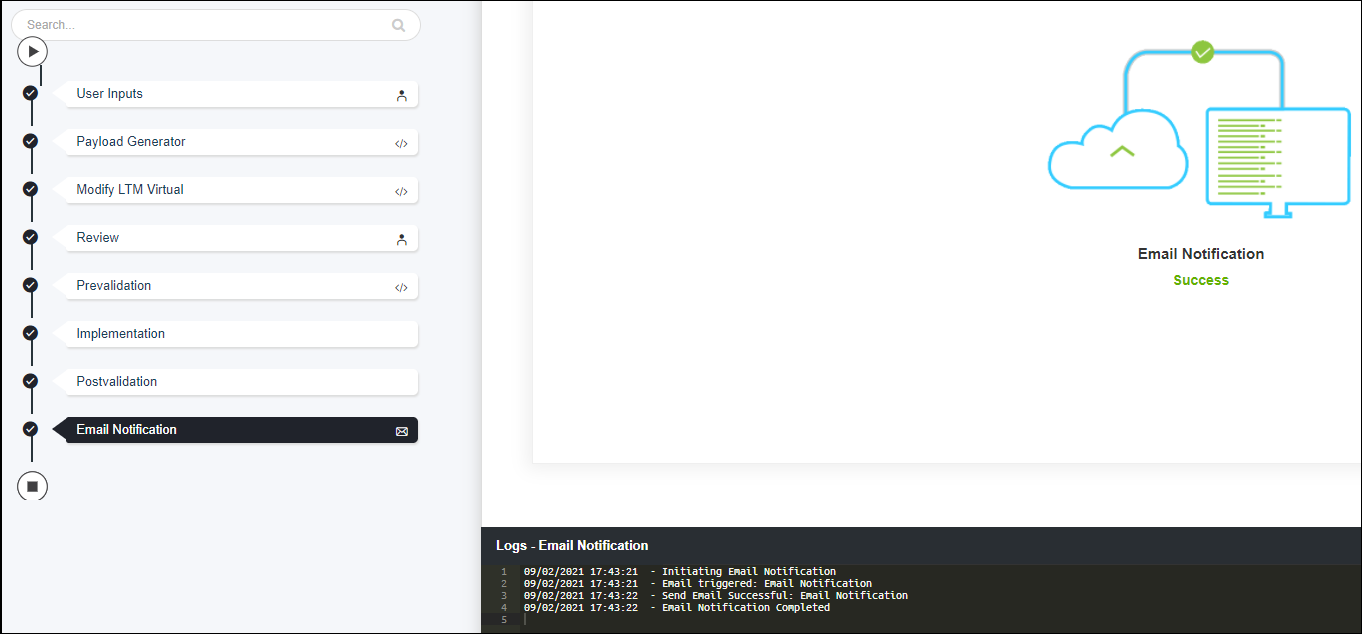Select log line Email Notification Completed
Screen dimensions: 1362x634
pyautogui.click(x=677, y=608)
